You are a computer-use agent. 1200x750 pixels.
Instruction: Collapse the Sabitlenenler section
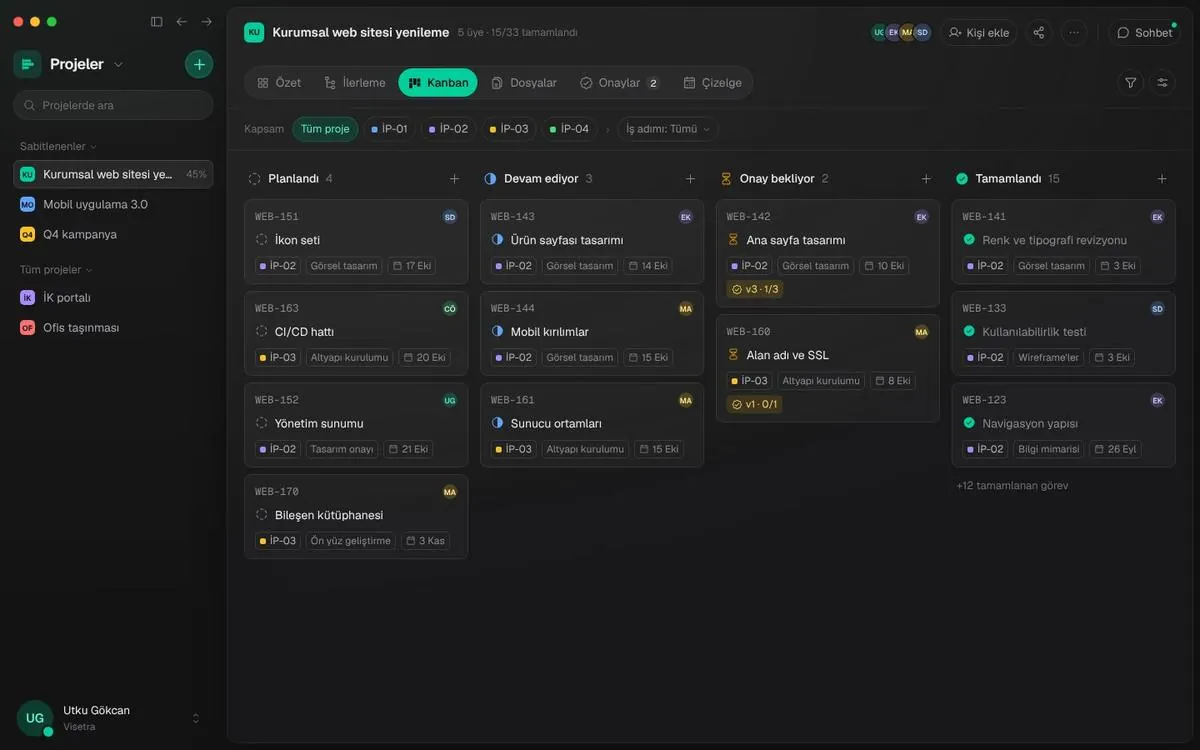coord(58,146)
